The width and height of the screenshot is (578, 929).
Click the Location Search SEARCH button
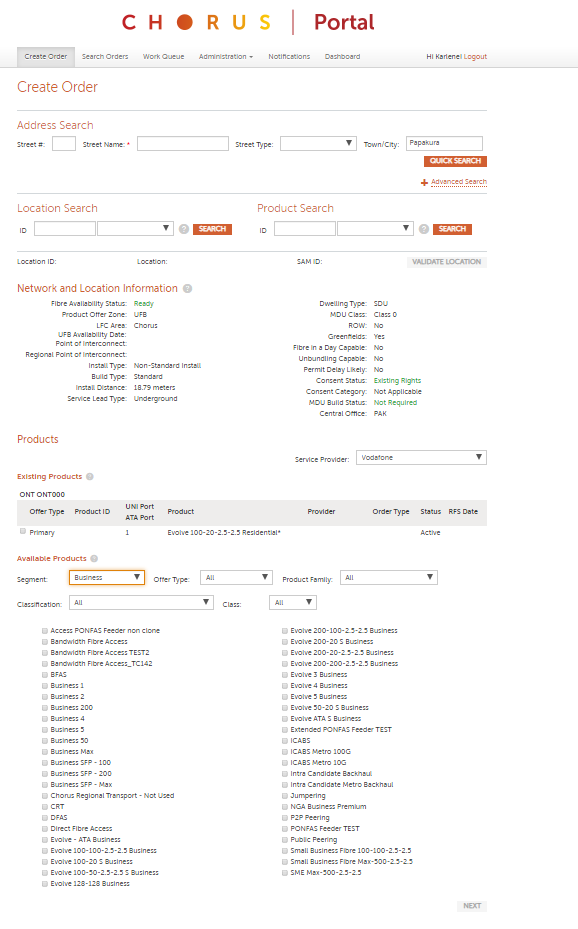click(x=212, y=229)
